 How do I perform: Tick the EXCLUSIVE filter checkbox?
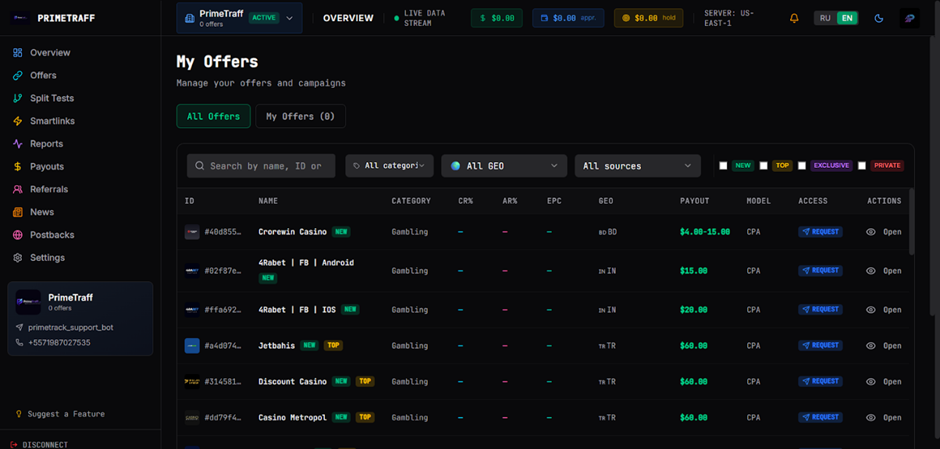pos(802,166)
